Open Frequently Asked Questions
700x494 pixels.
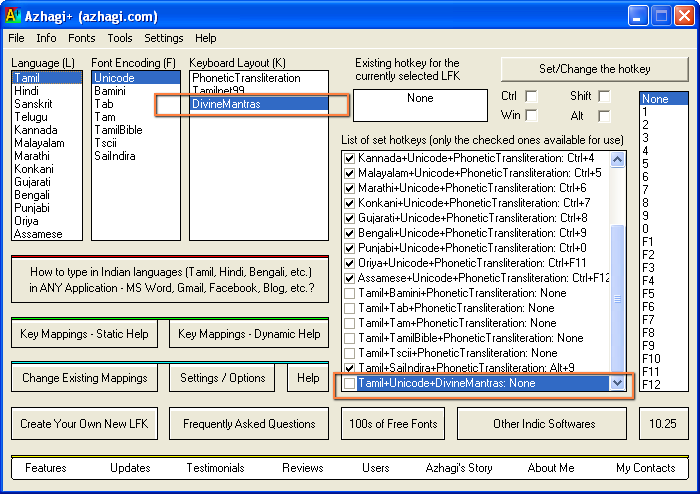[249, 423]
